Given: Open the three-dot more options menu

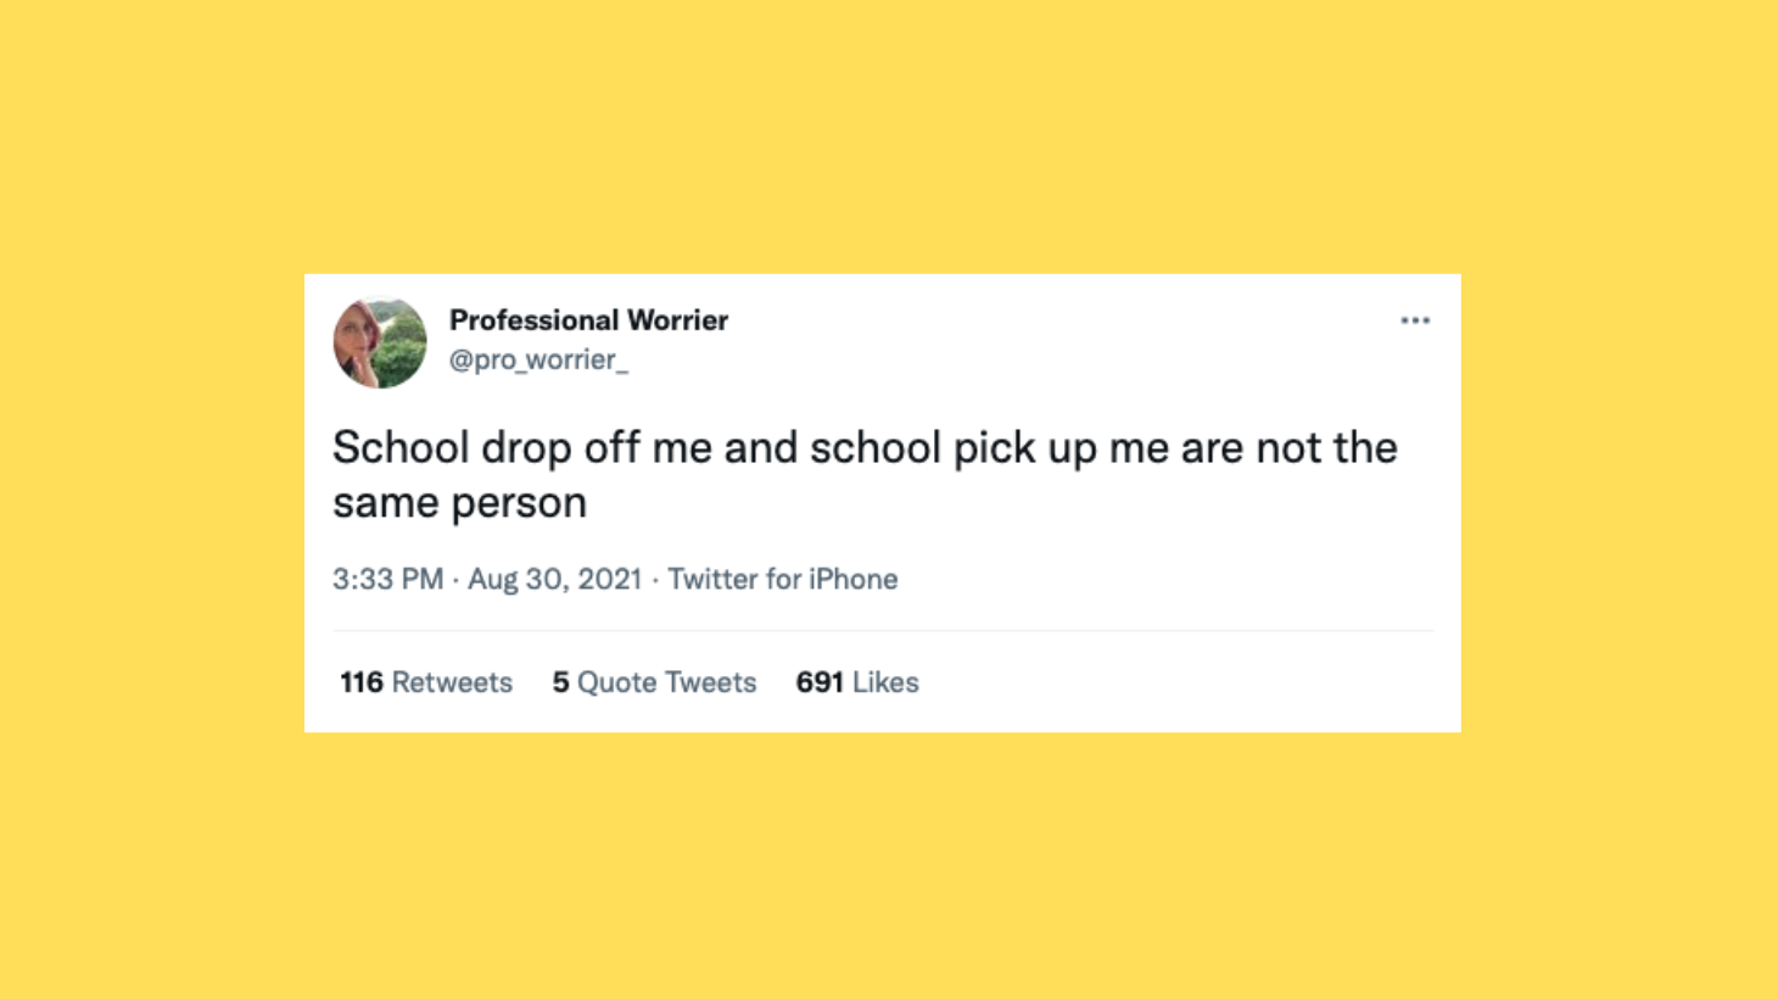Looking at the screenshot, I should [x=1414, y=321].
